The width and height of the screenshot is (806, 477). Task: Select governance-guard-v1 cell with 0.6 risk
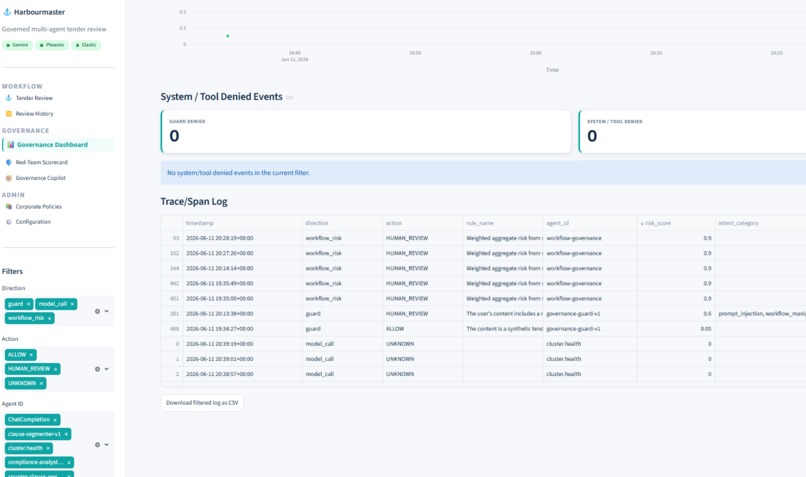coord(590,314)
